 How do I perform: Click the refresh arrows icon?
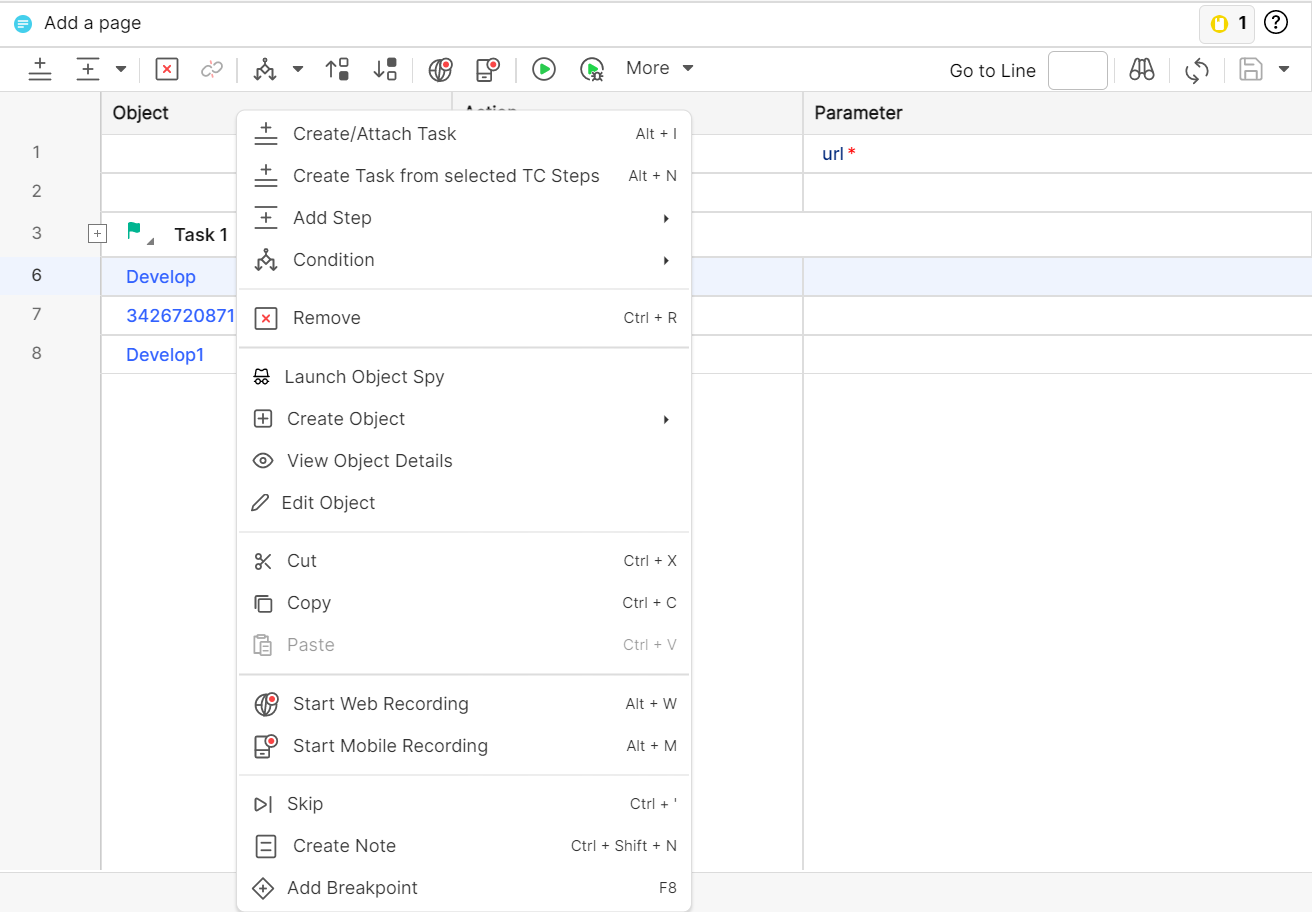[x=1196, y=70]
